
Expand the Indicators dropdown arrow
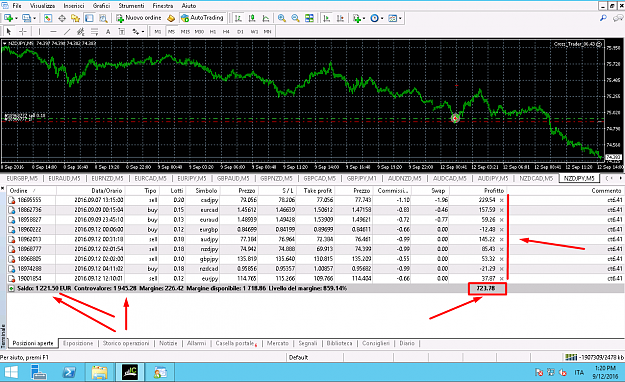point(364,18)
